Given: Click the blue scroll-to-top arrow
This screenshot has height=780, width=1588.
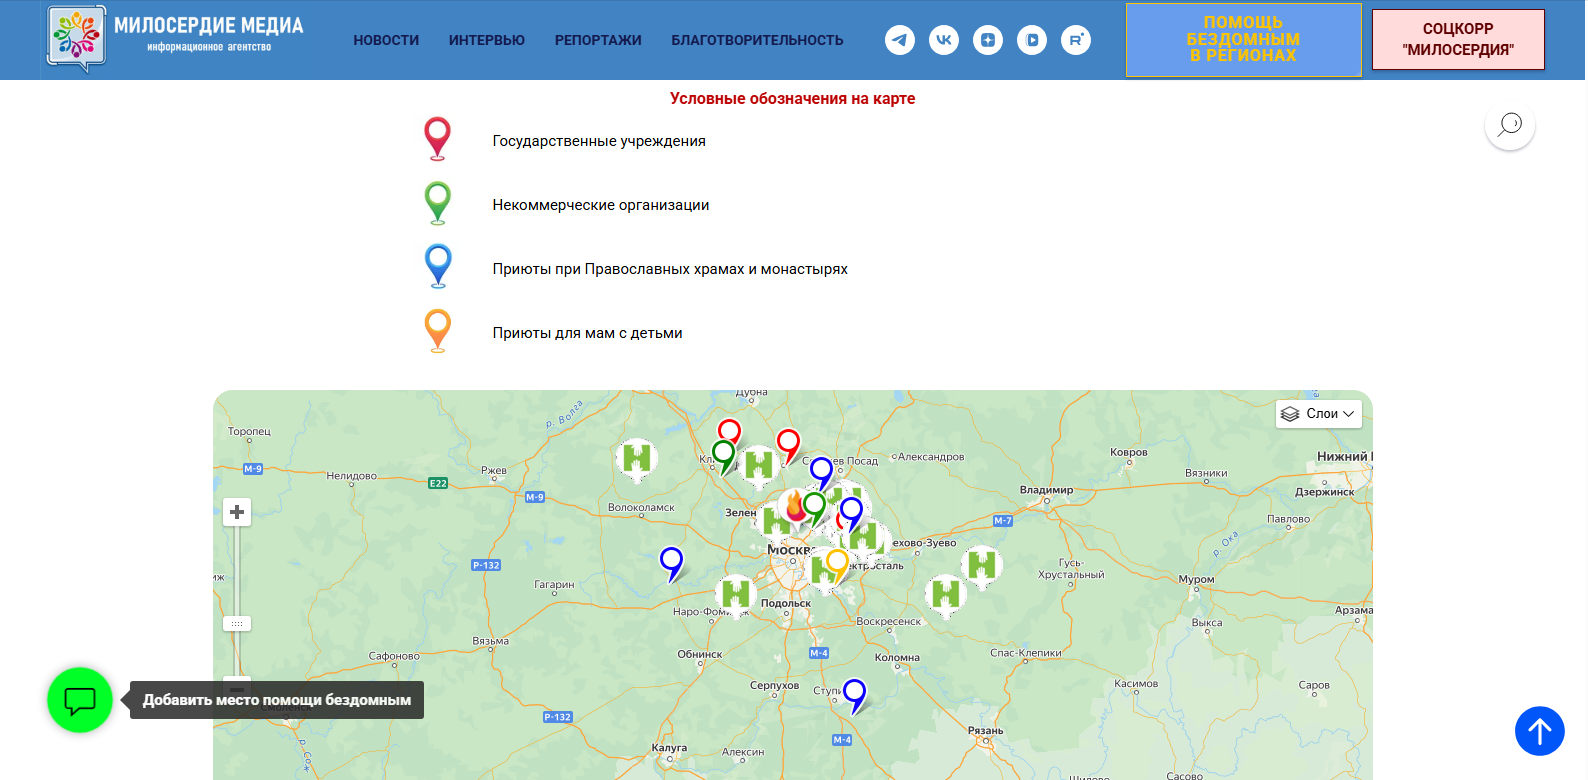Looking at the screenshot, I should [x=1540, y=731].
